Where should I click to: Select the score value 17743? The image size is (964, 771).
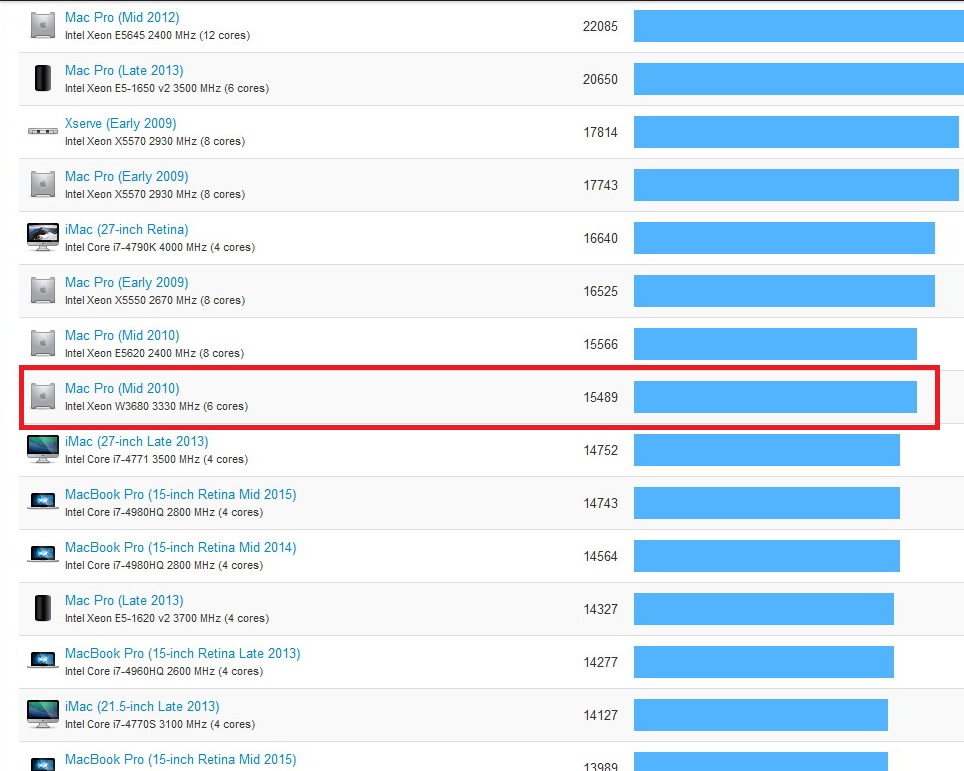coord(600,185)
